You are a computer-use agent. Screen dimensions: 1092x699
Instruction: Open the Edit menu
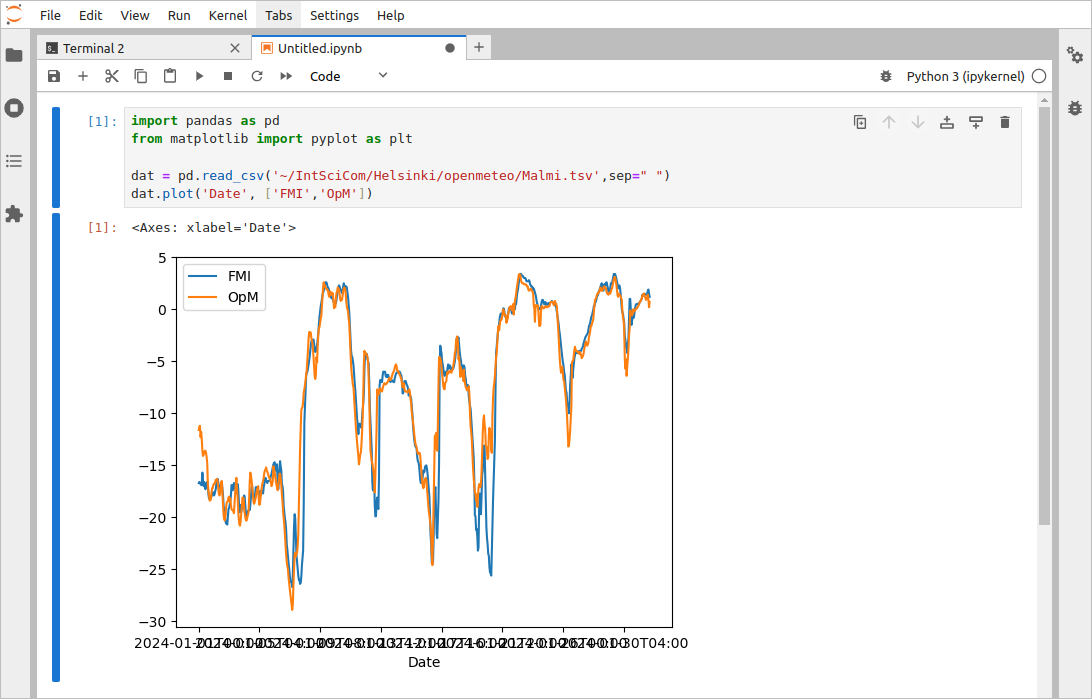coord(91,15)
